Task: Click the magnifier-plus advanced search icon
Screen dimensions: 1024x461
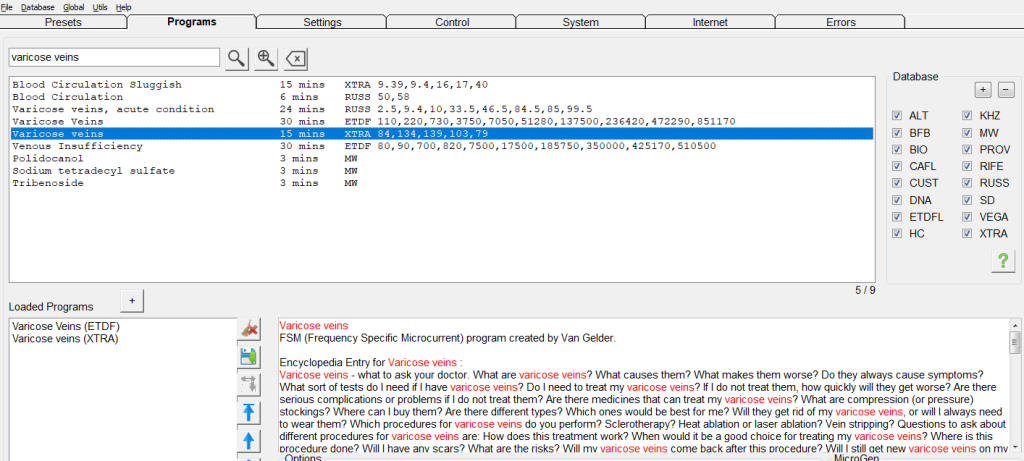Action: click(266, 58)
